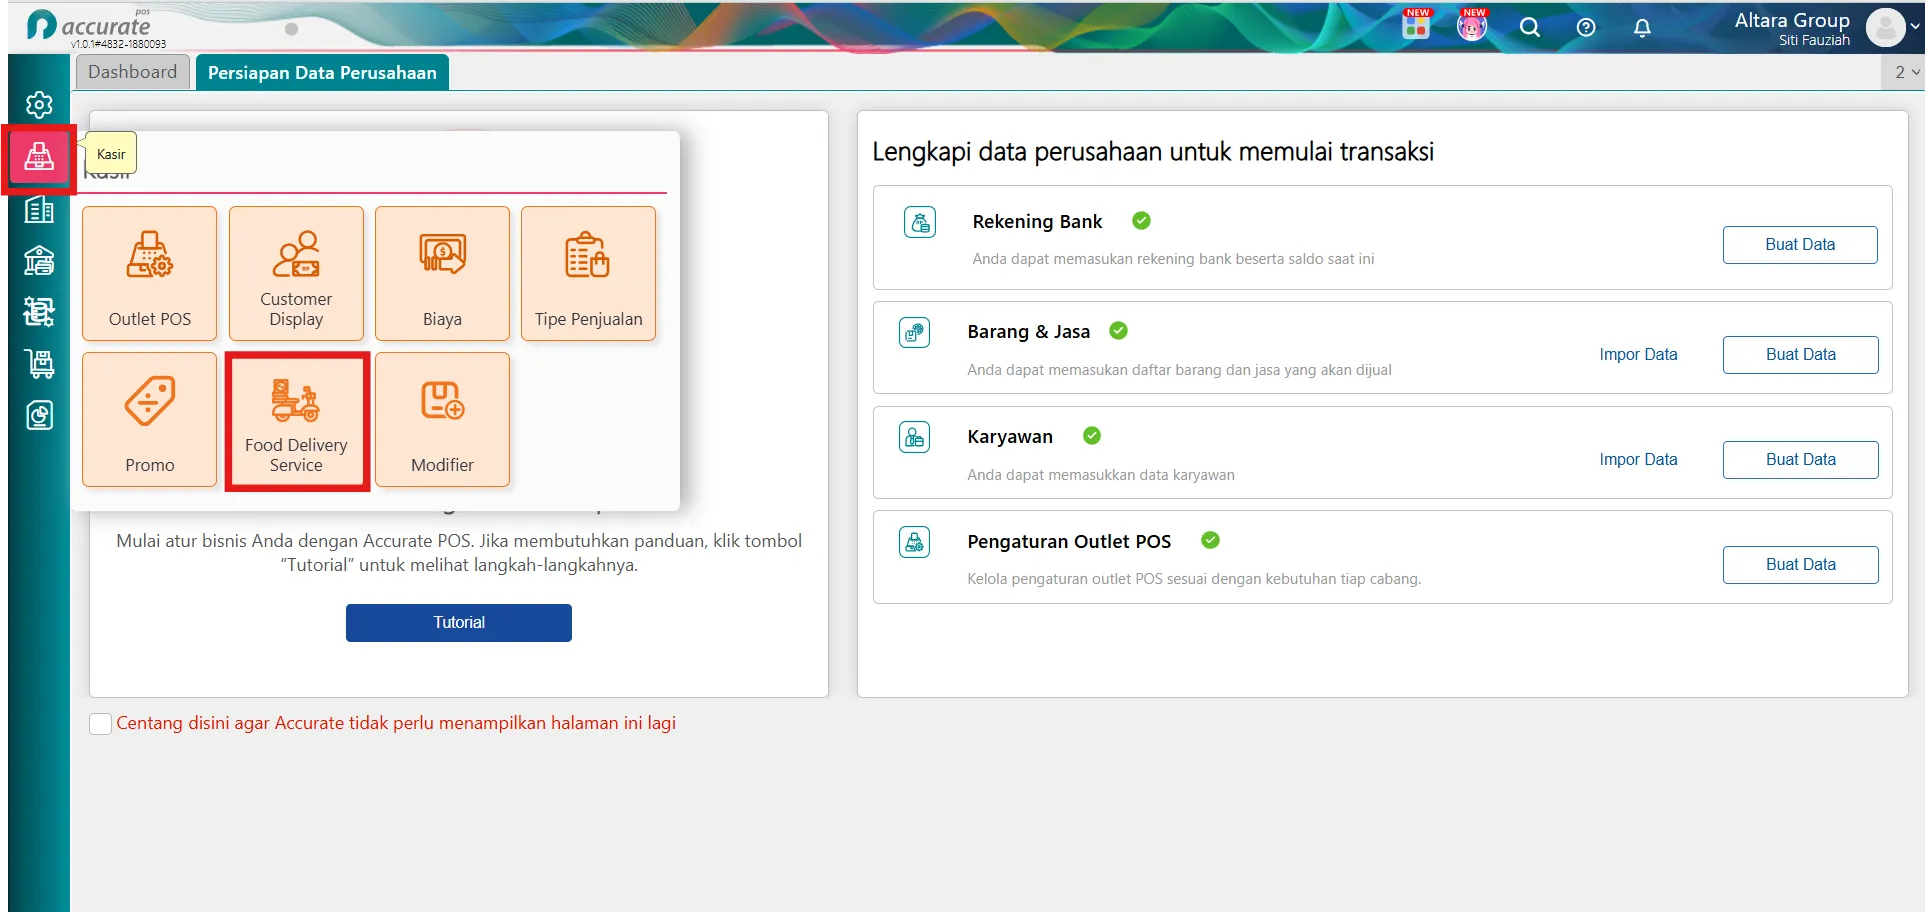Open the NEW mascot character icon

click(1472, 25)
